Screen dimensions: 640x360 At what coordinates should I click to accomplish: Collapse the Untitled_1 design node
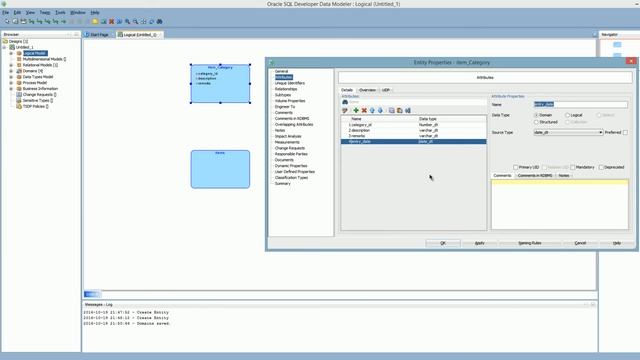pyautogui.click(x=4, y=47)
